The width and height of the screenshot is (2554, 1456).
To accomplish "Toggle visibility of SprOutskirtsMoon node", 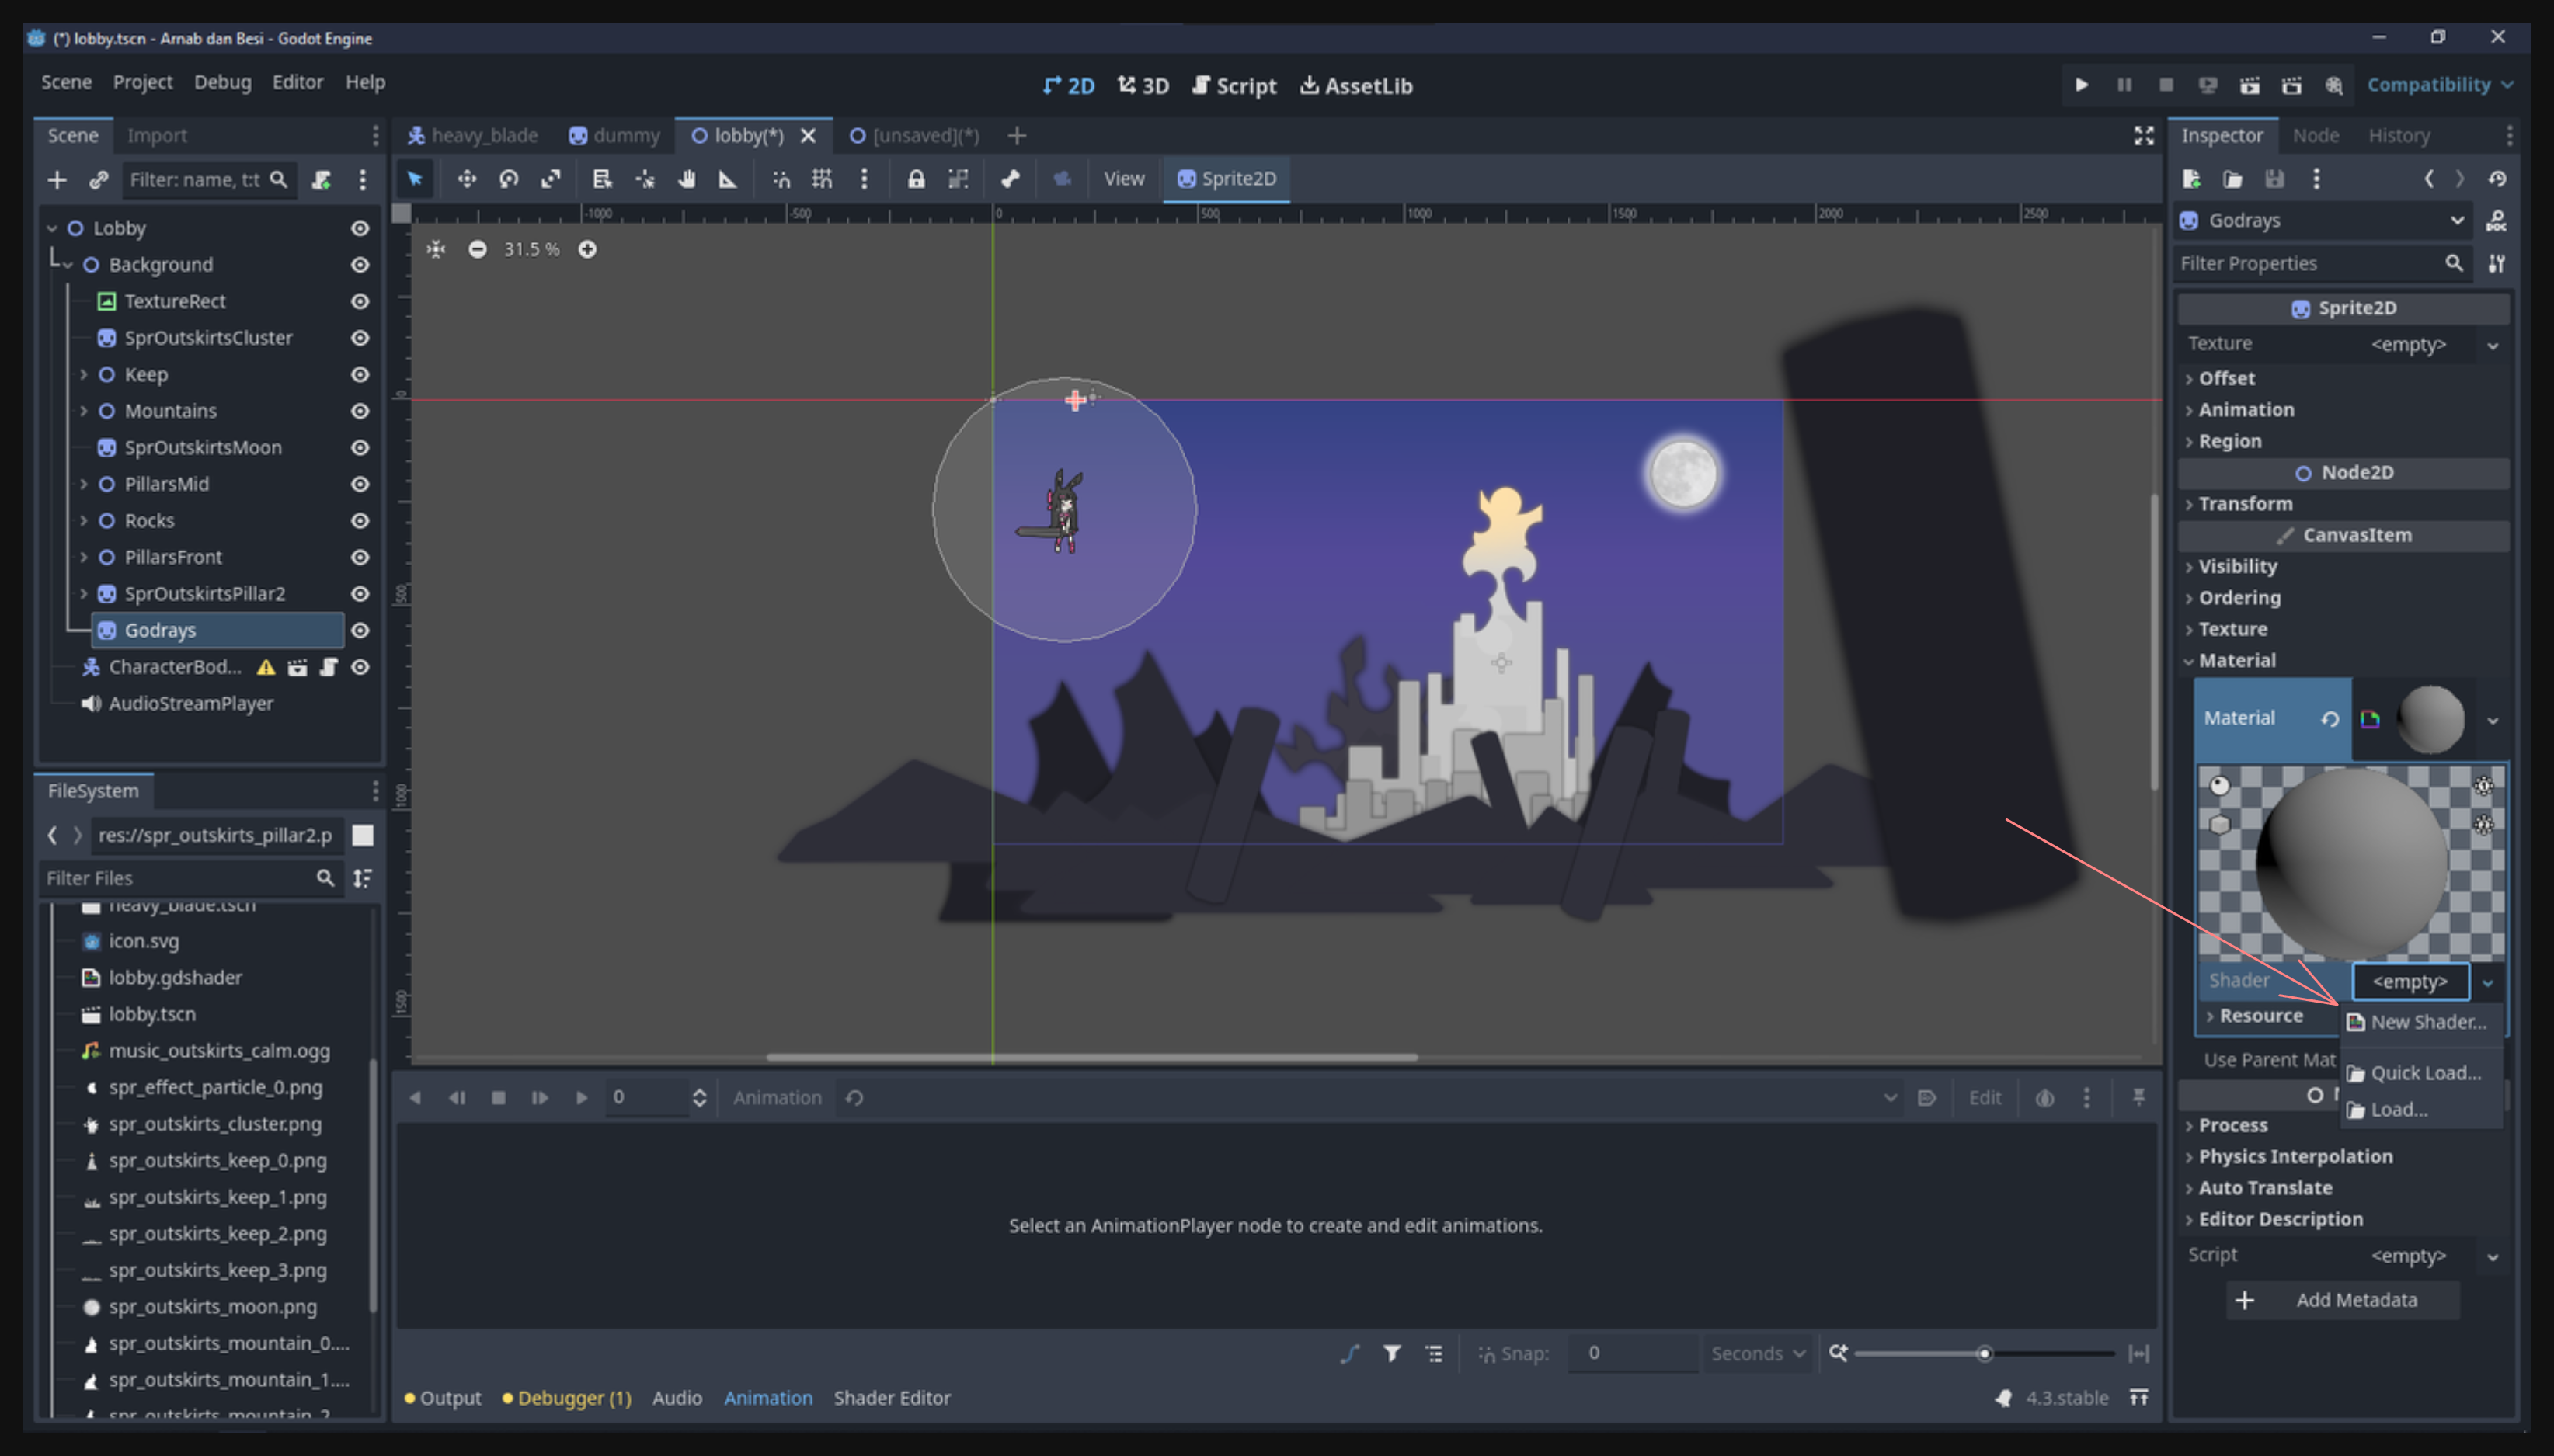I will tap(360, 447).
